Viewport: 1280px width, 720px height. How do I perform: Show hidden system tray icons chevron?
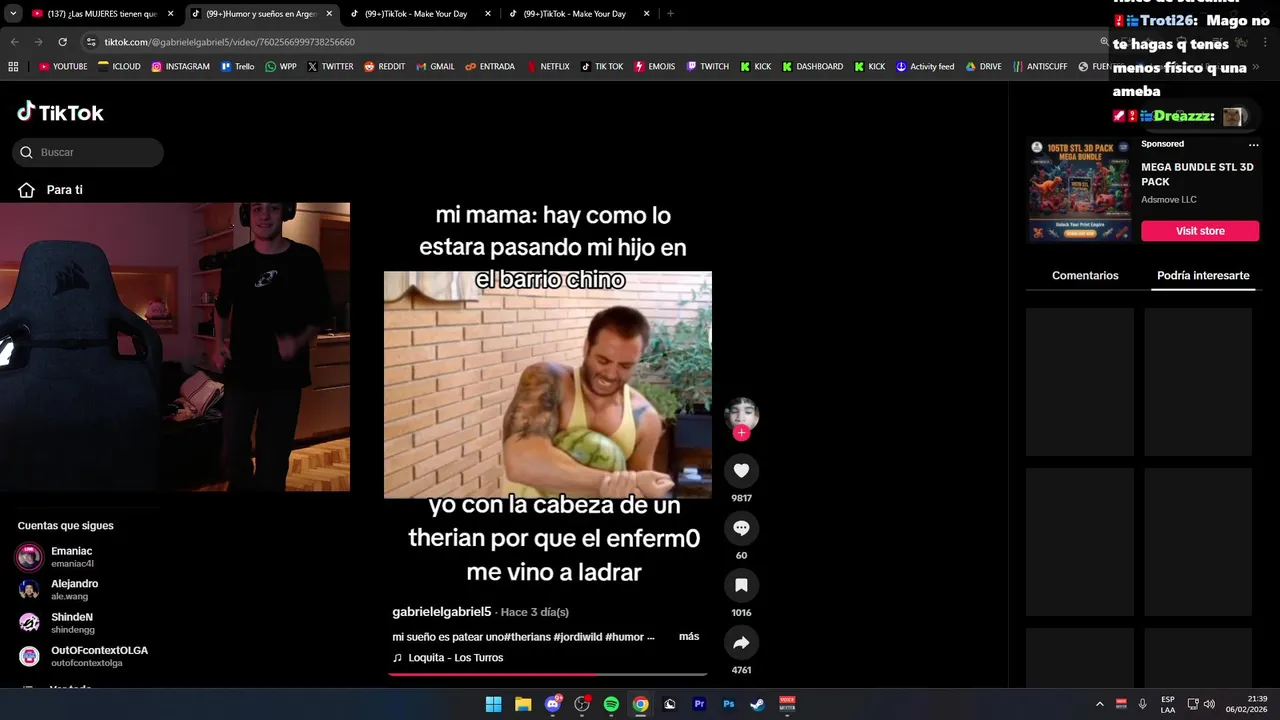point(1099,704)
